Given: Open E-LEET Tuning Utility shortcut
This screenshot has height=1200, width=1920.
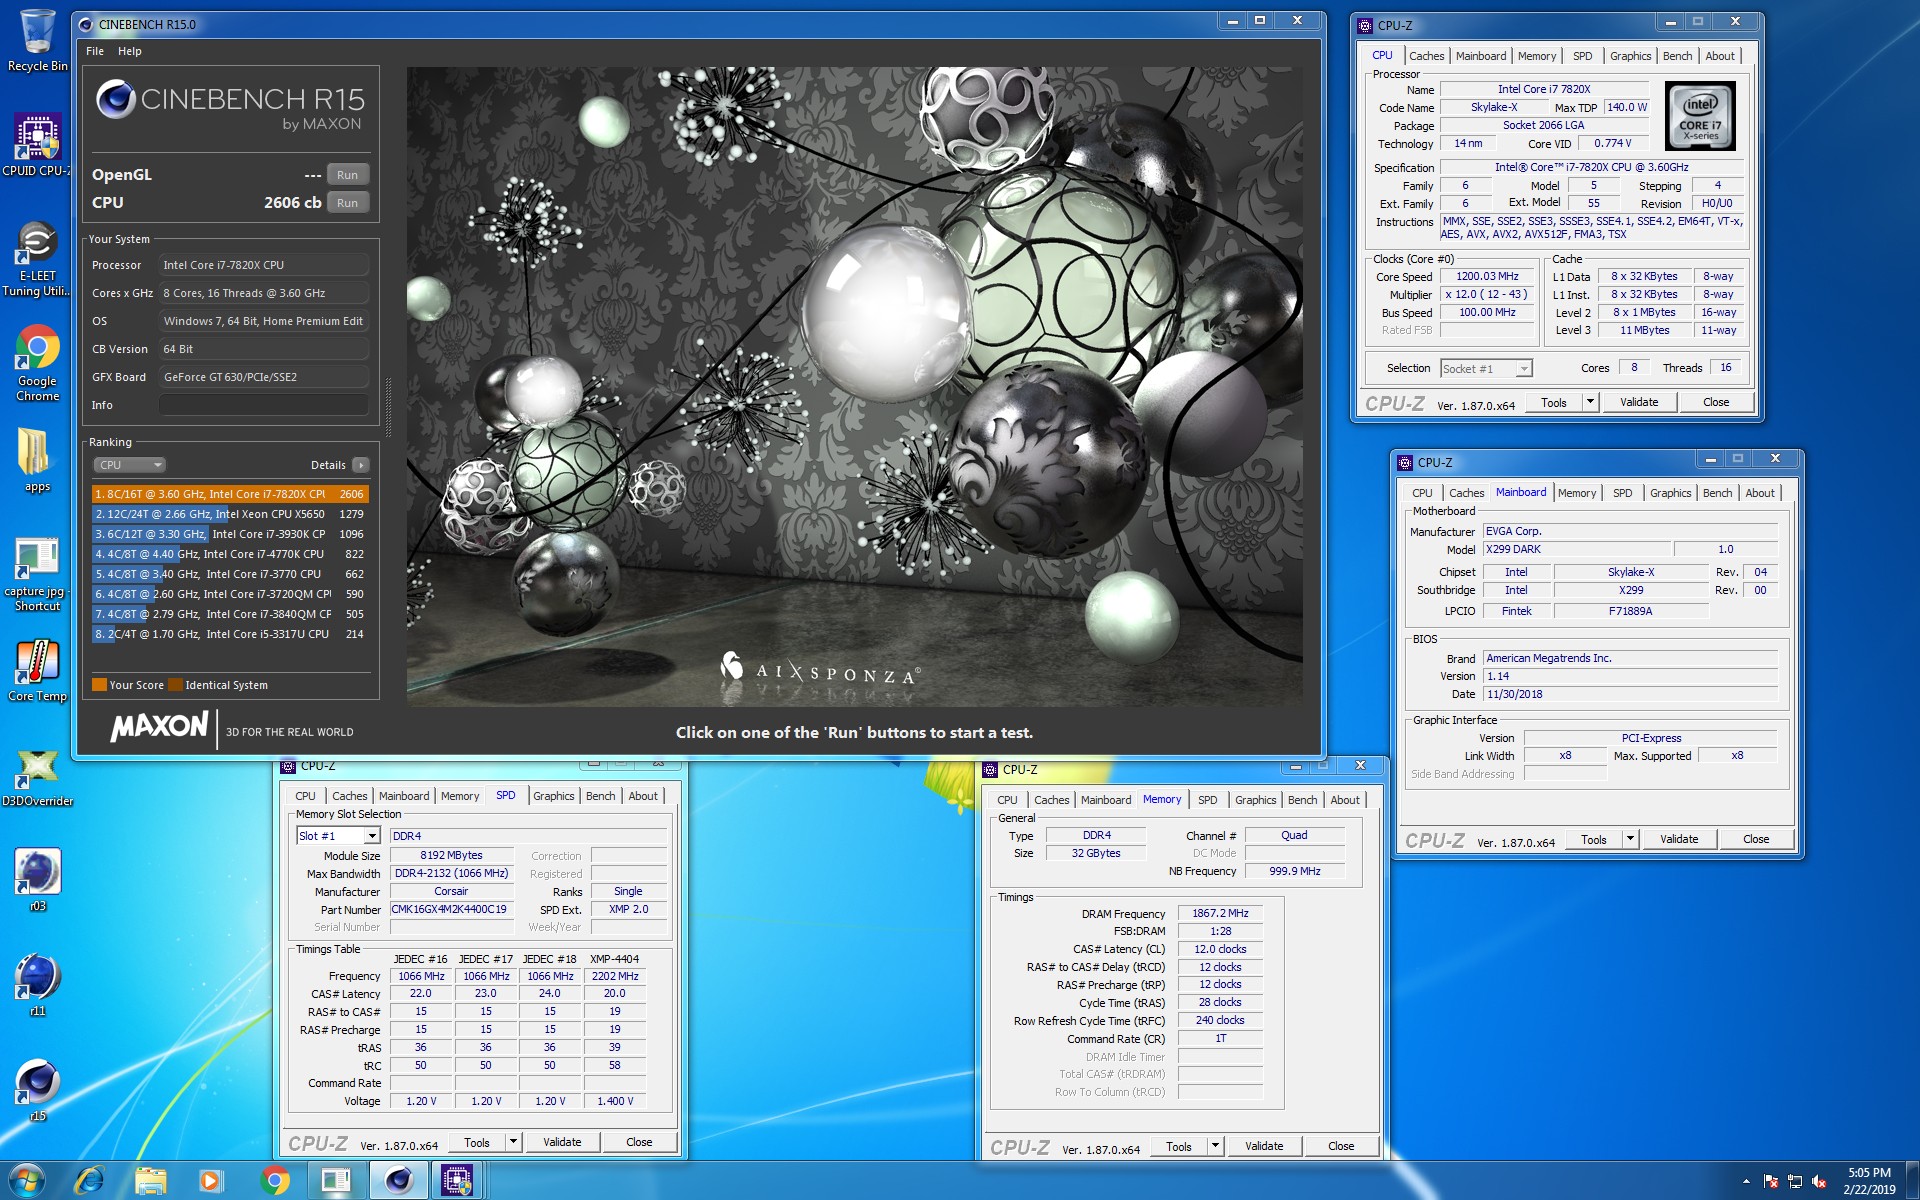Looking at the screenshot, I should click(x=37, y=259).
